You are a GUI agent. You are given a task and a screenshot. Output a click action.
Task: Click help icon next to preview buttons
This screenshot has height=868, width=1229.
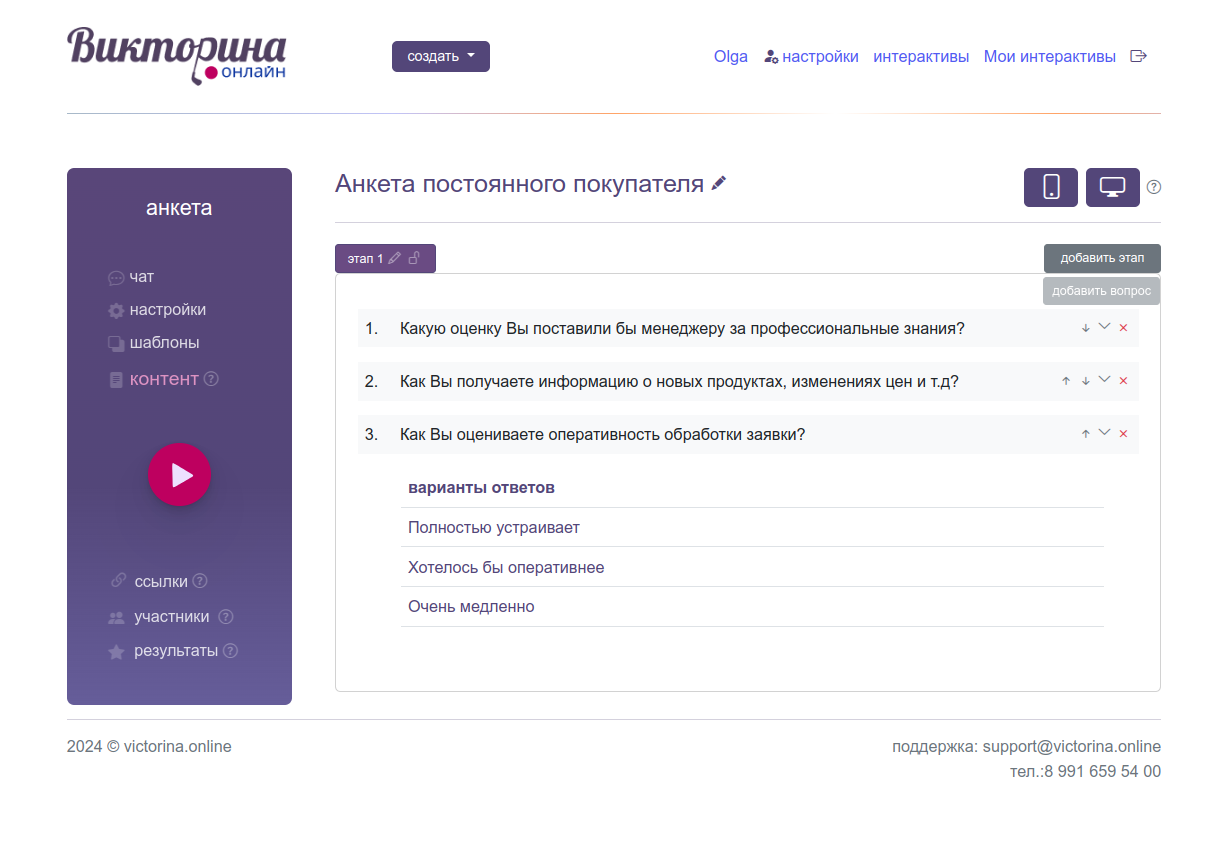(x=1154, y=187)
